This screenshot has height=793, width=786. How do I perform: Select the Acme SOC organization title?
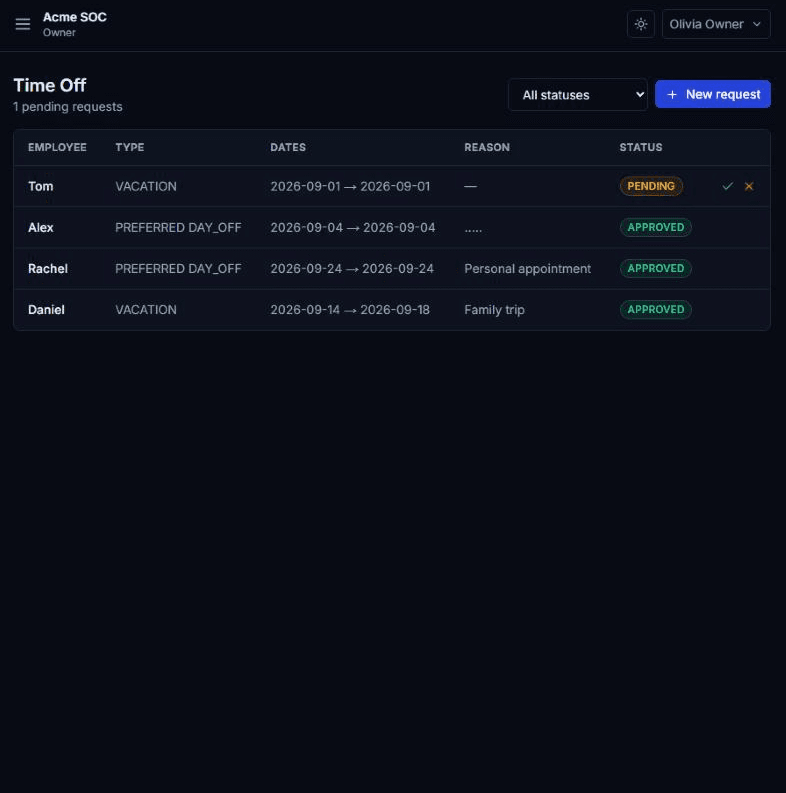point(75,17)
